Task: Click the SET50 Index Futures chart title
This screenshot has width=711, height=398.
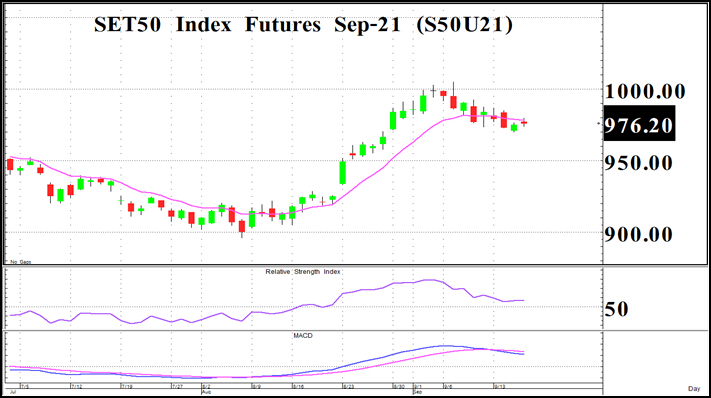Action: [303, 24]
